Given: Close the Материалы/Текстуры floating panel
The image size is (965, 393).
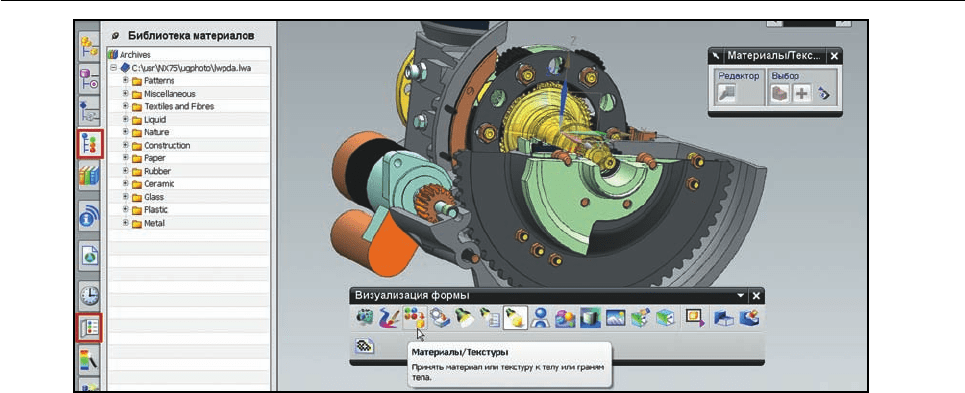Looking at the screenshot, I should 834,56.
